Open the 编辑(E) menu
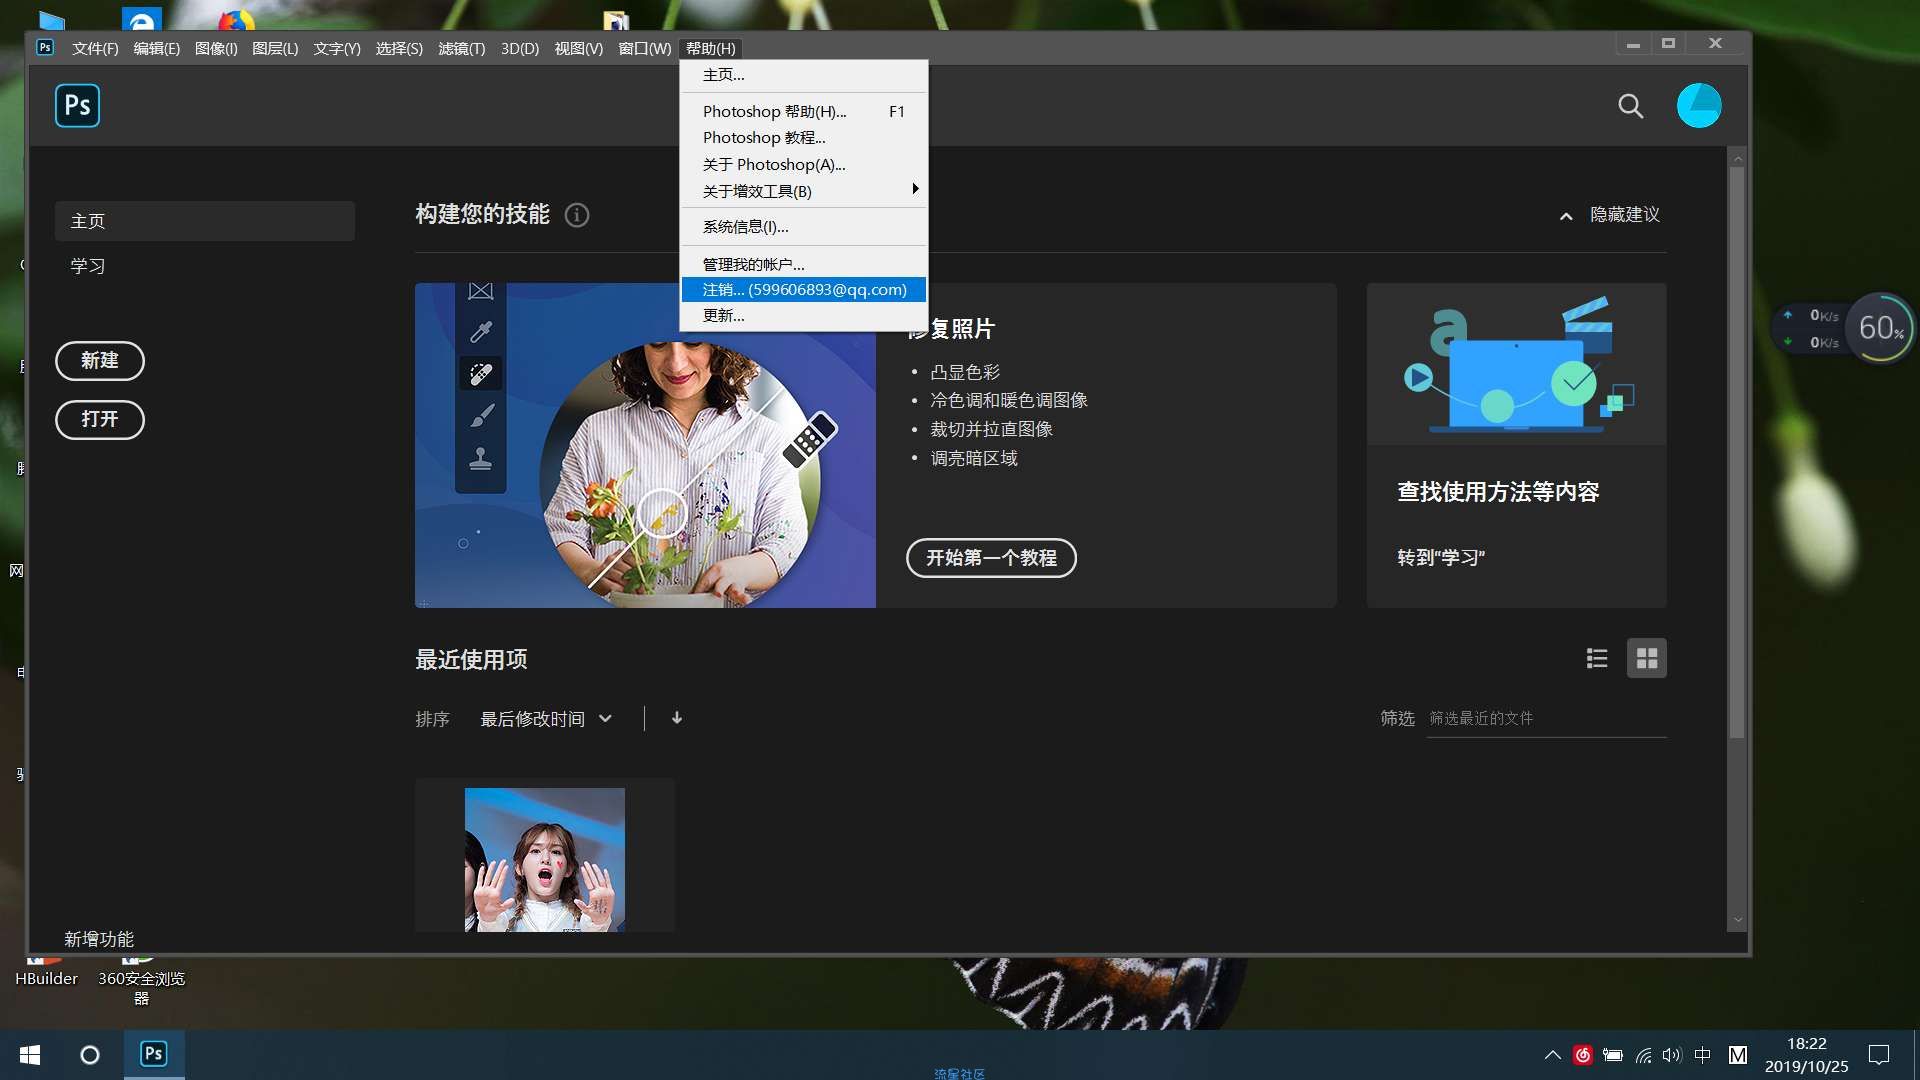This screenshot has width=1920, height=1080. 156,48
